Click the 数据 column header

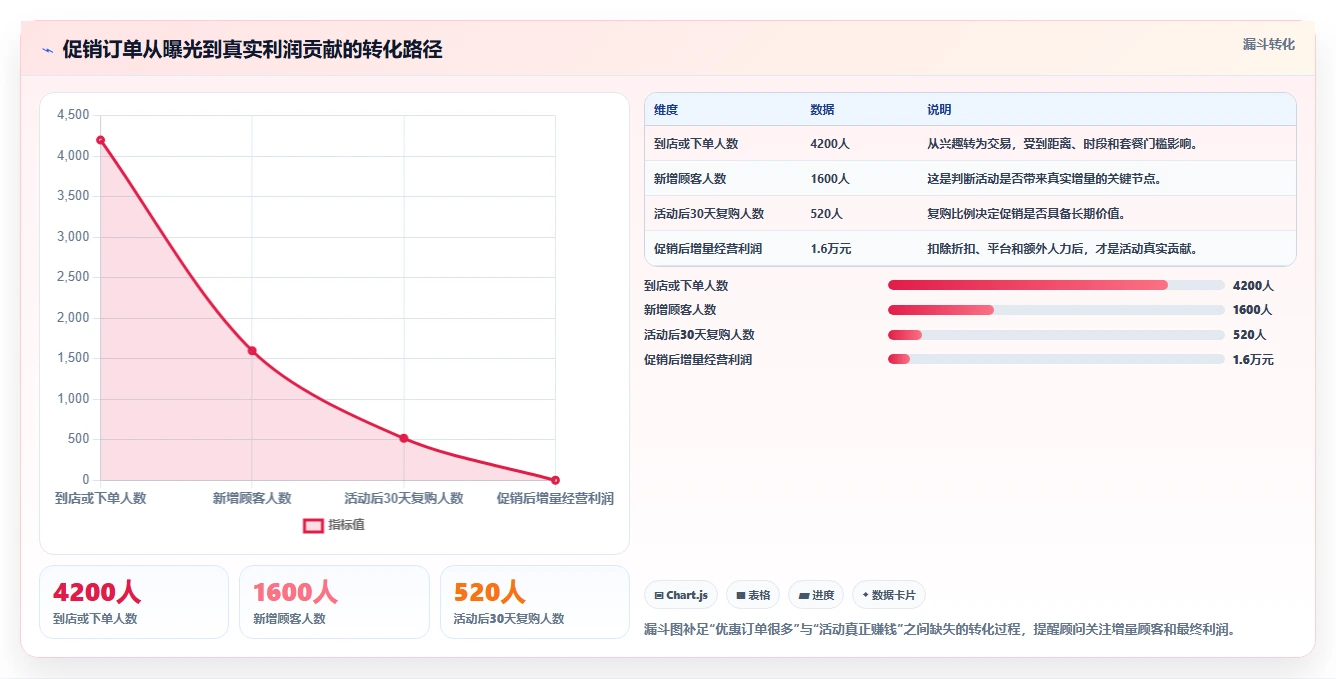point(822,110)
